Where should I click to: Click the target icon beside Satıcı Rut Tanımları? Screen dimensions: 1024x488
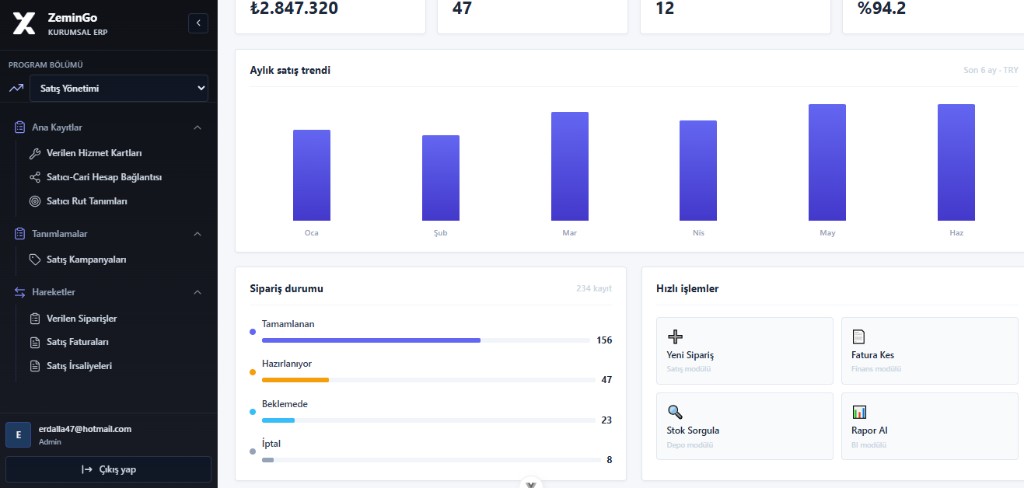coord(35,201)
